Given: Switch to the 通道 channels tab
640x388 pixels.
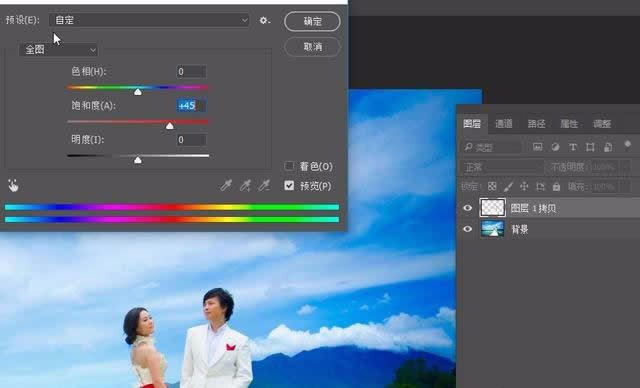Looking at the screenshot, I should [x=504, y=124].
